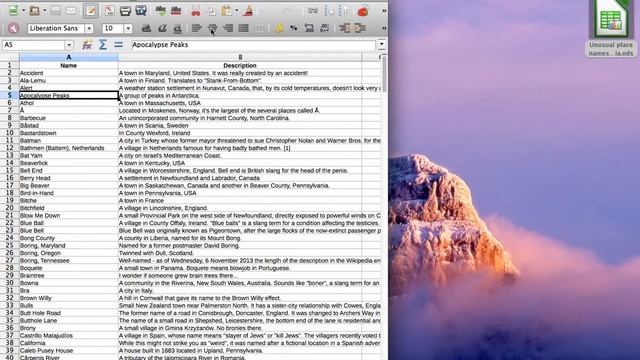Paste from clipboard icon
This screenshot has width=640, height=360.
click(227, 11)
